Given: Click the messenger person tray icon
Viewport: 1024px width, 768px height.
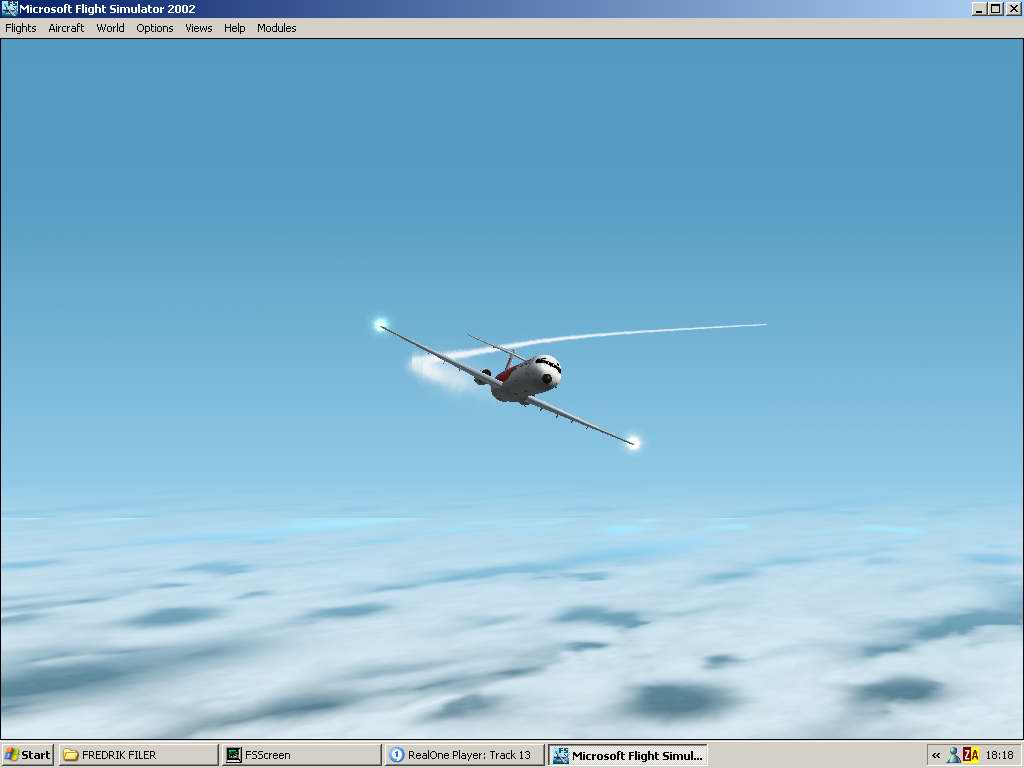Looking at the screenshot, I should (953, 756).
